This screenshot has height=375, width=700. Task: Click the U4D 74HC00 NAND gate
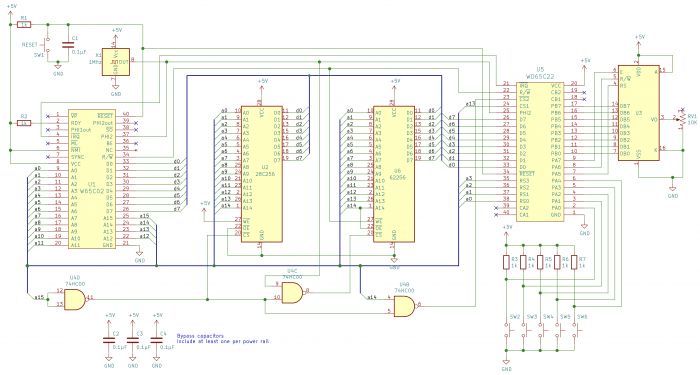[x=75, y=300]
